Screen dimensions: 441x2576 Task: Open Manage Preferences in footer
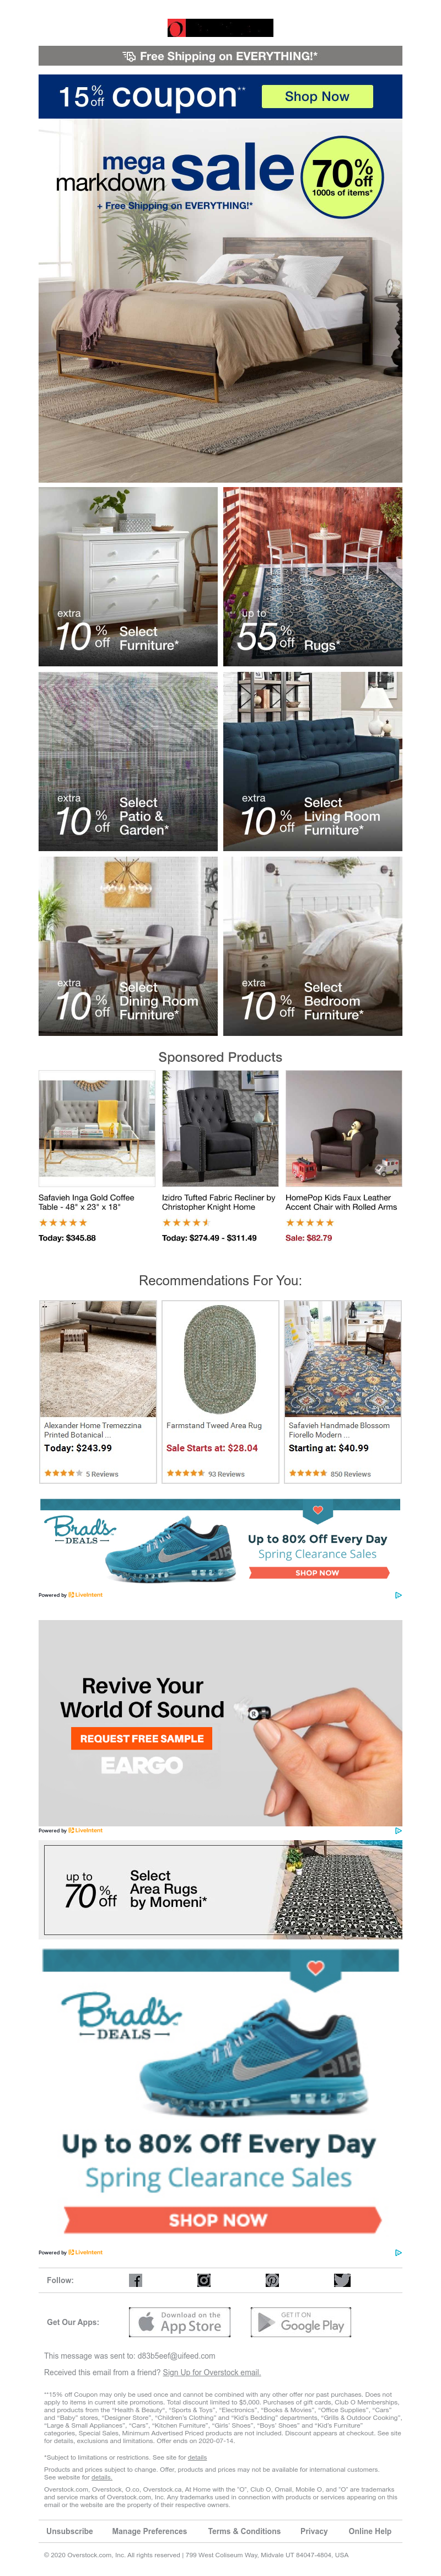point(149,2531)
